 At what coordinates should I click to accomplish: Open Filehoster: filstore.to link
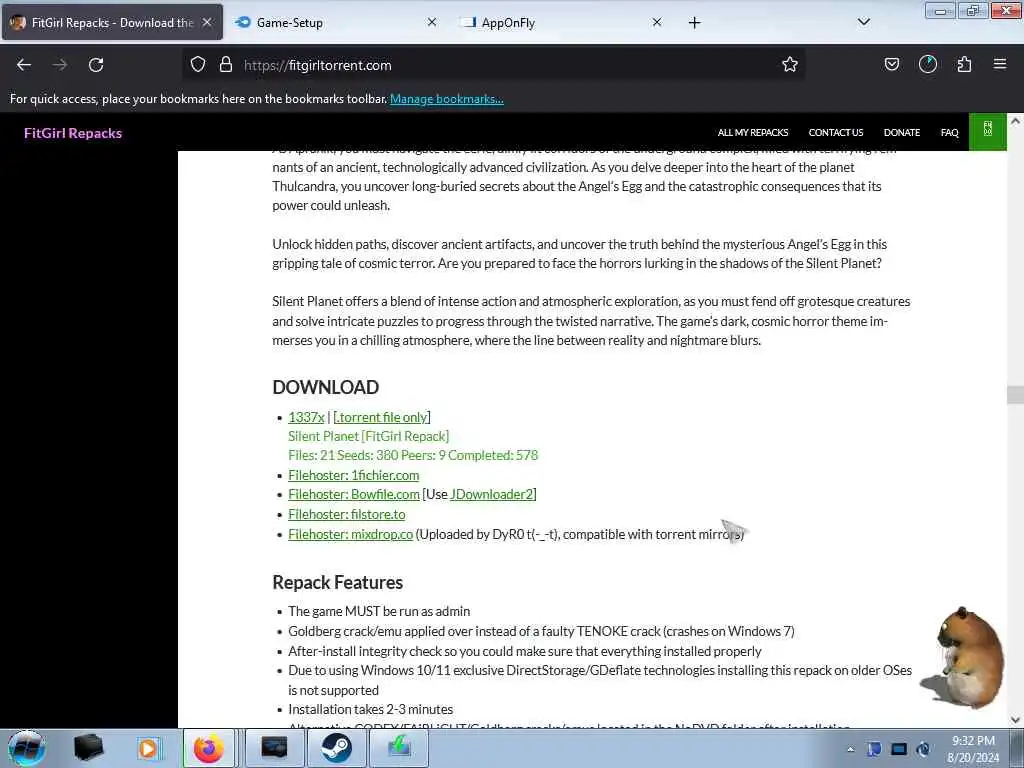(x=346, y=515)
